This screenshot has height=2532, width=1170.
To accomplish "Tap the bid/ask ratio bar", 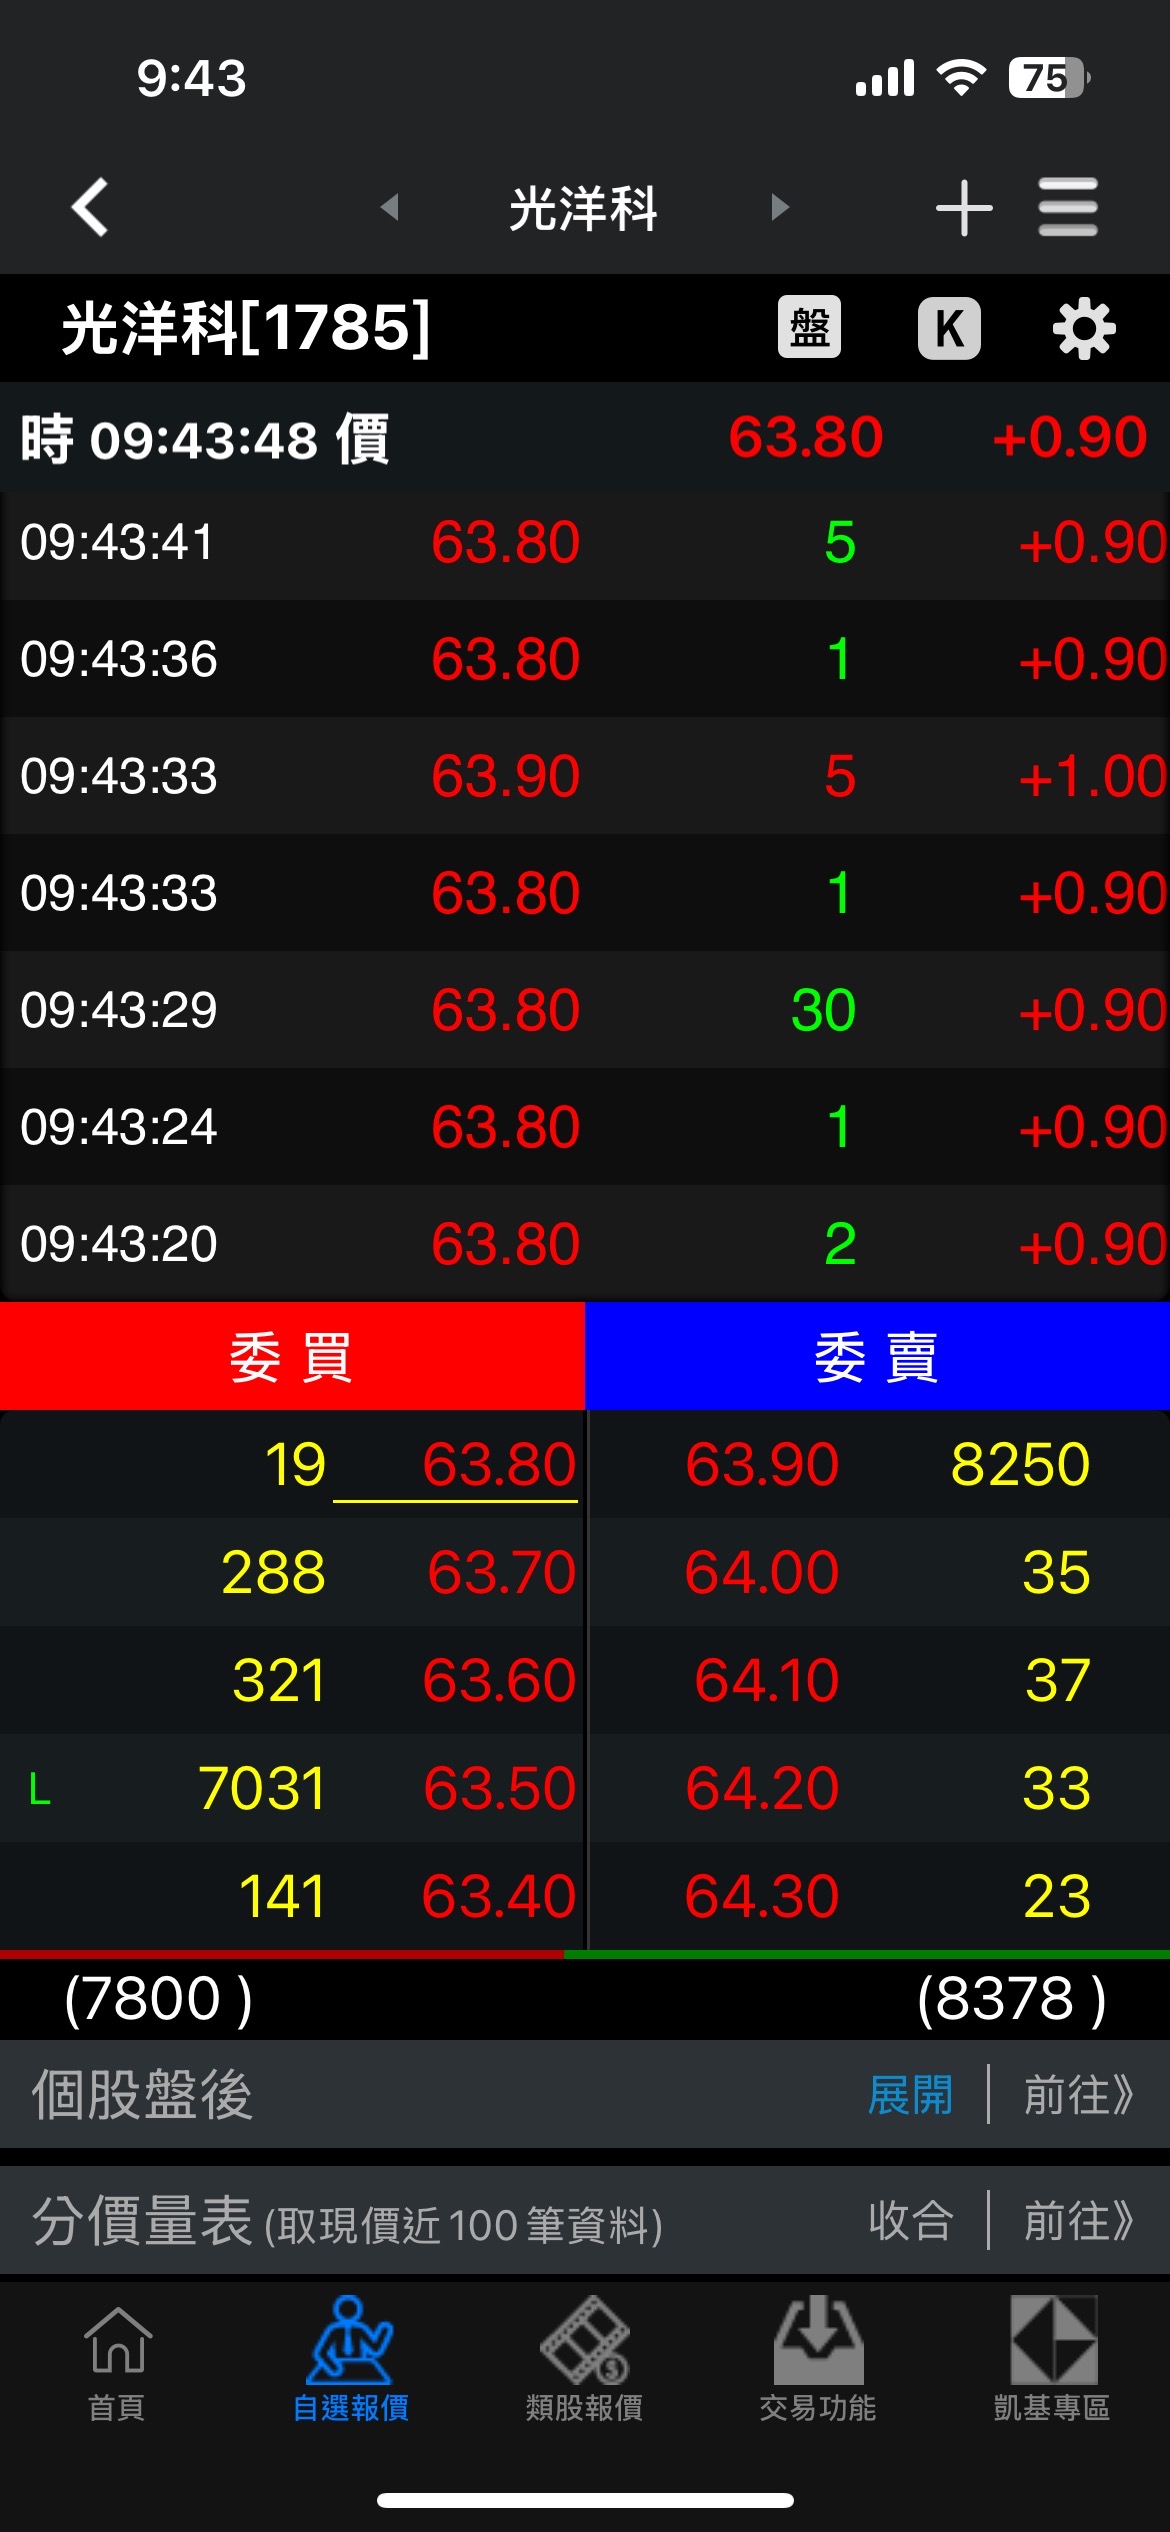I will [585, 1954].
